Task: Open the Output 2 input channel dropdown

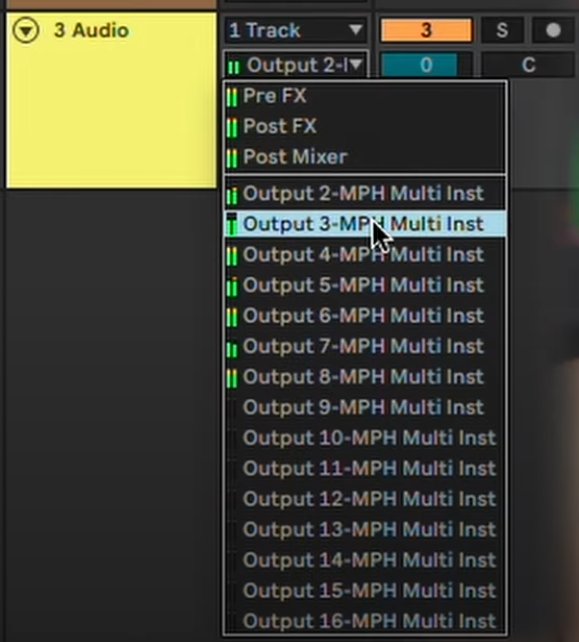Action: pyautogui.click(x=296, y=65)
